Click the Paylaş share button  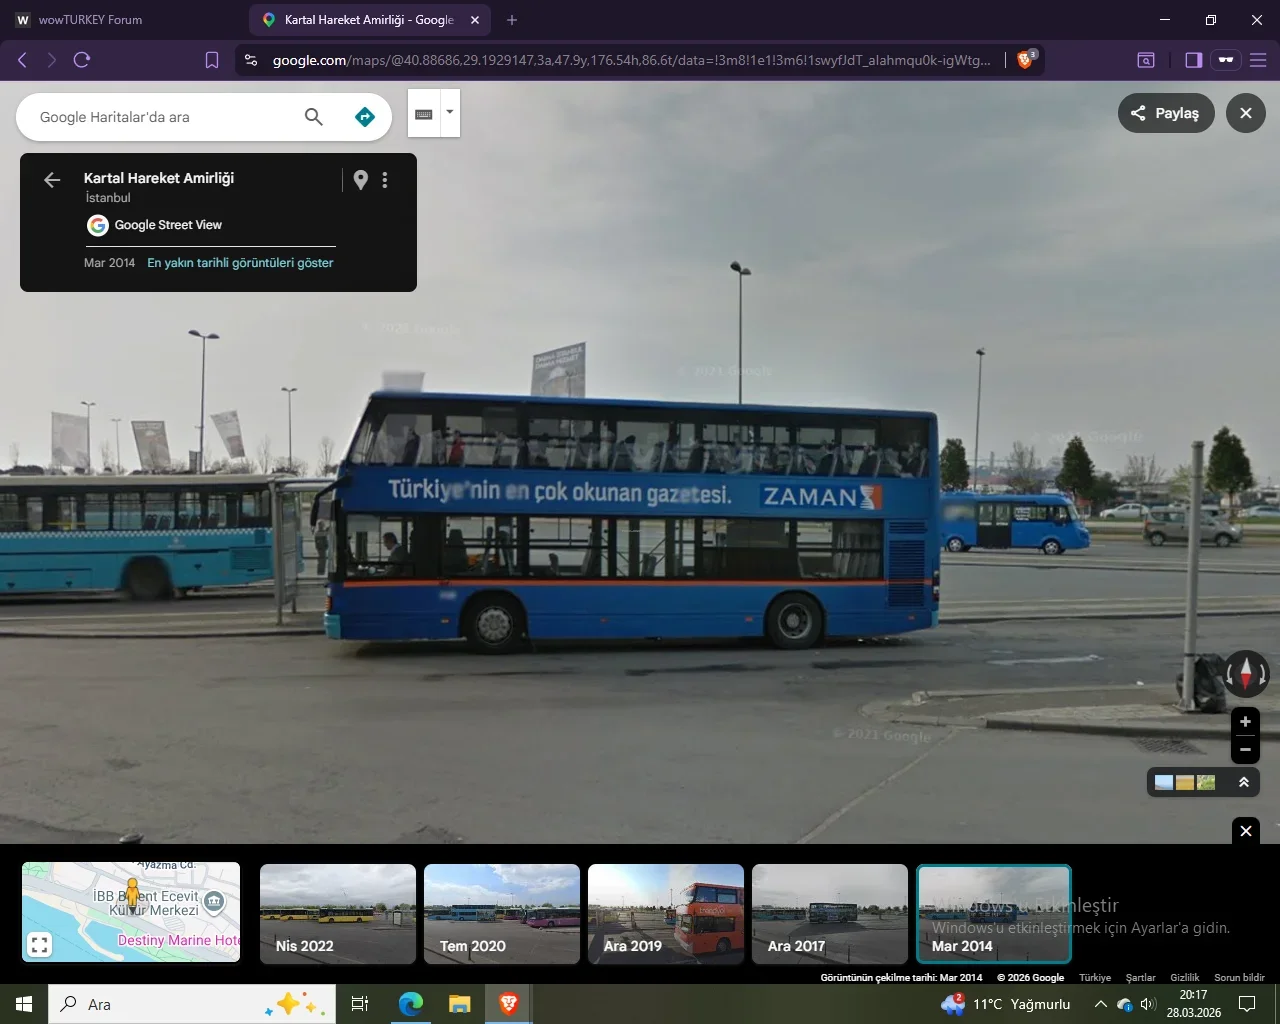tap(1165, 113)
